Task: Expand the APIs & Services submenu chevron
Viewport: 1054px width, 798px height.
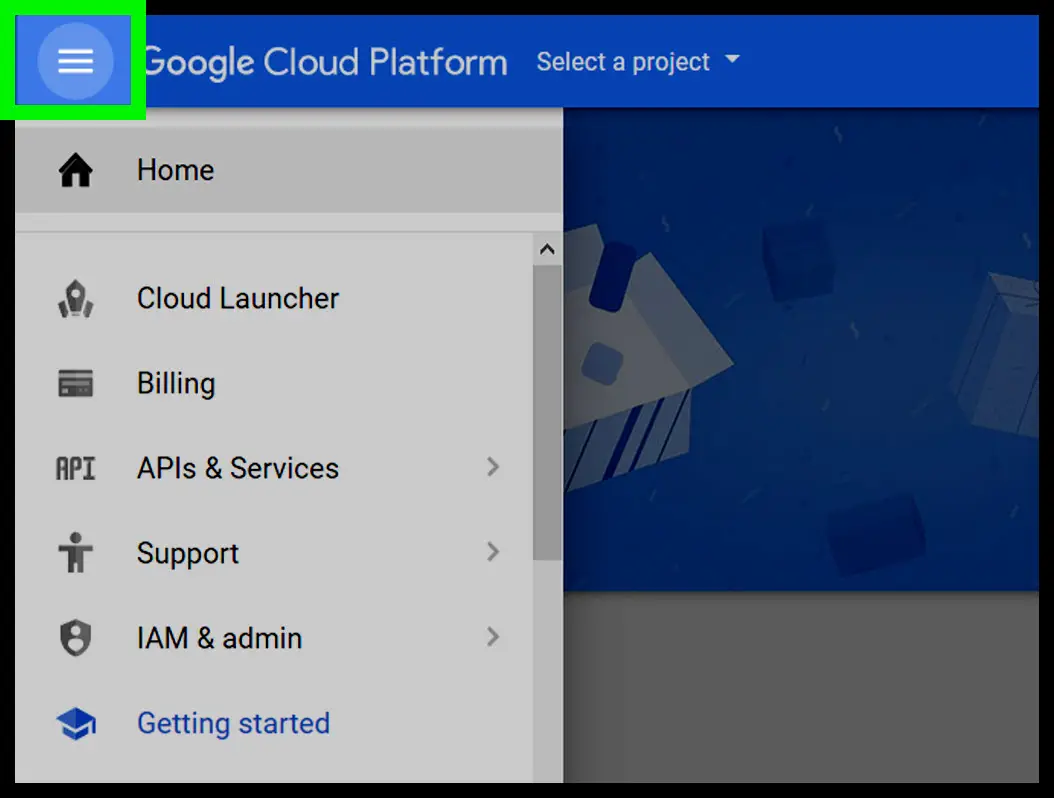Action: [493, 467]
